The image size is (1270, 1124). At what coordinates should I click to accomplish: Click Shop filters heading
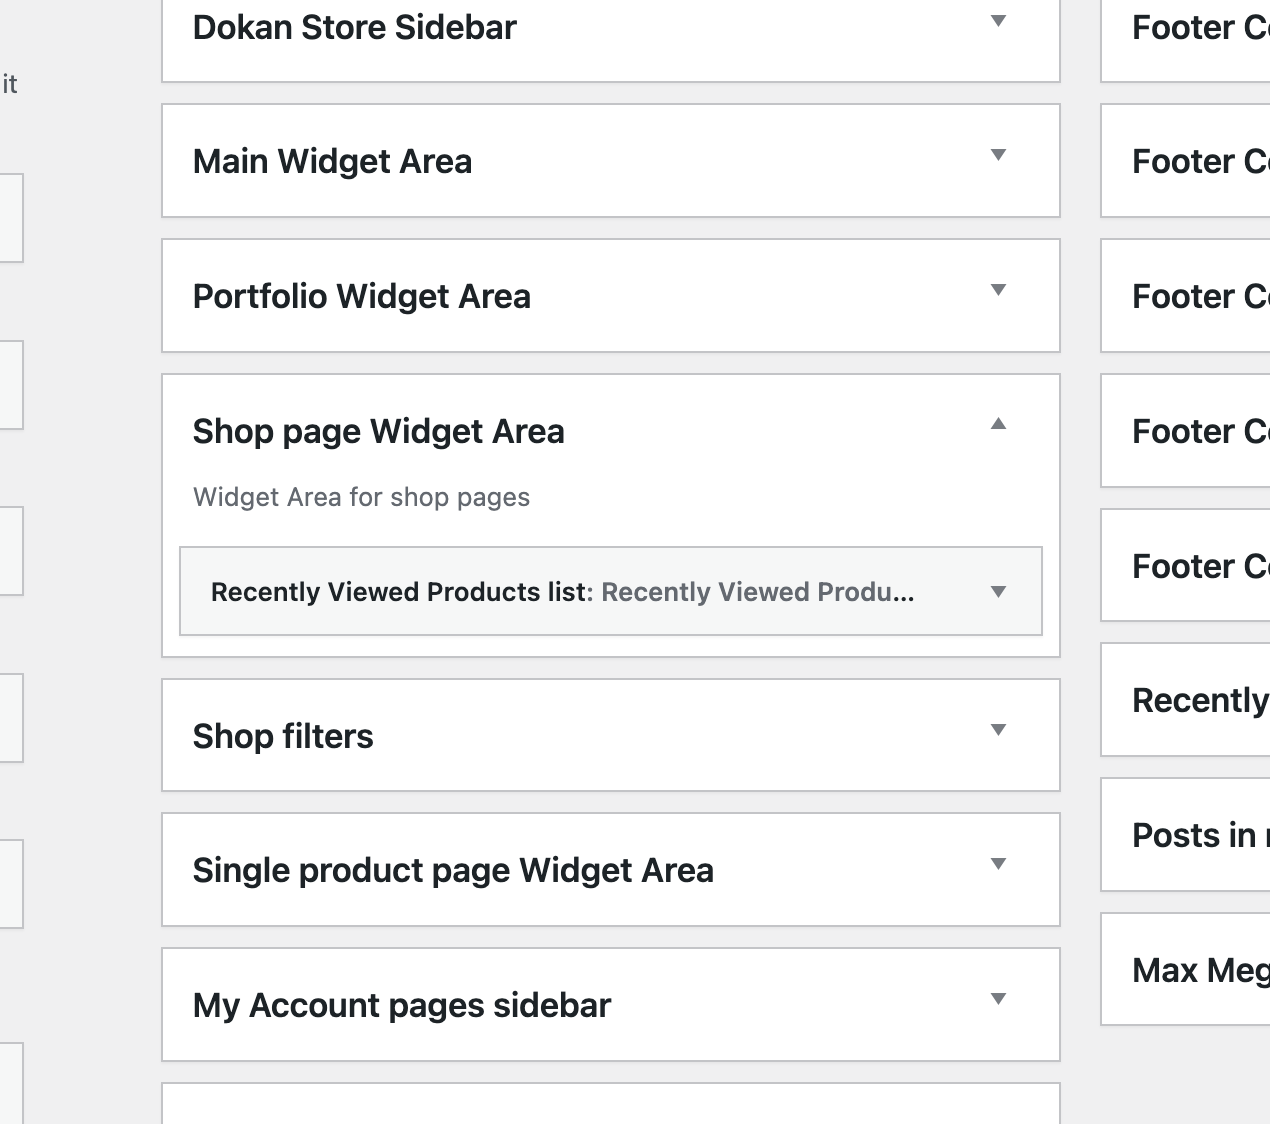[x=283, y=737]
